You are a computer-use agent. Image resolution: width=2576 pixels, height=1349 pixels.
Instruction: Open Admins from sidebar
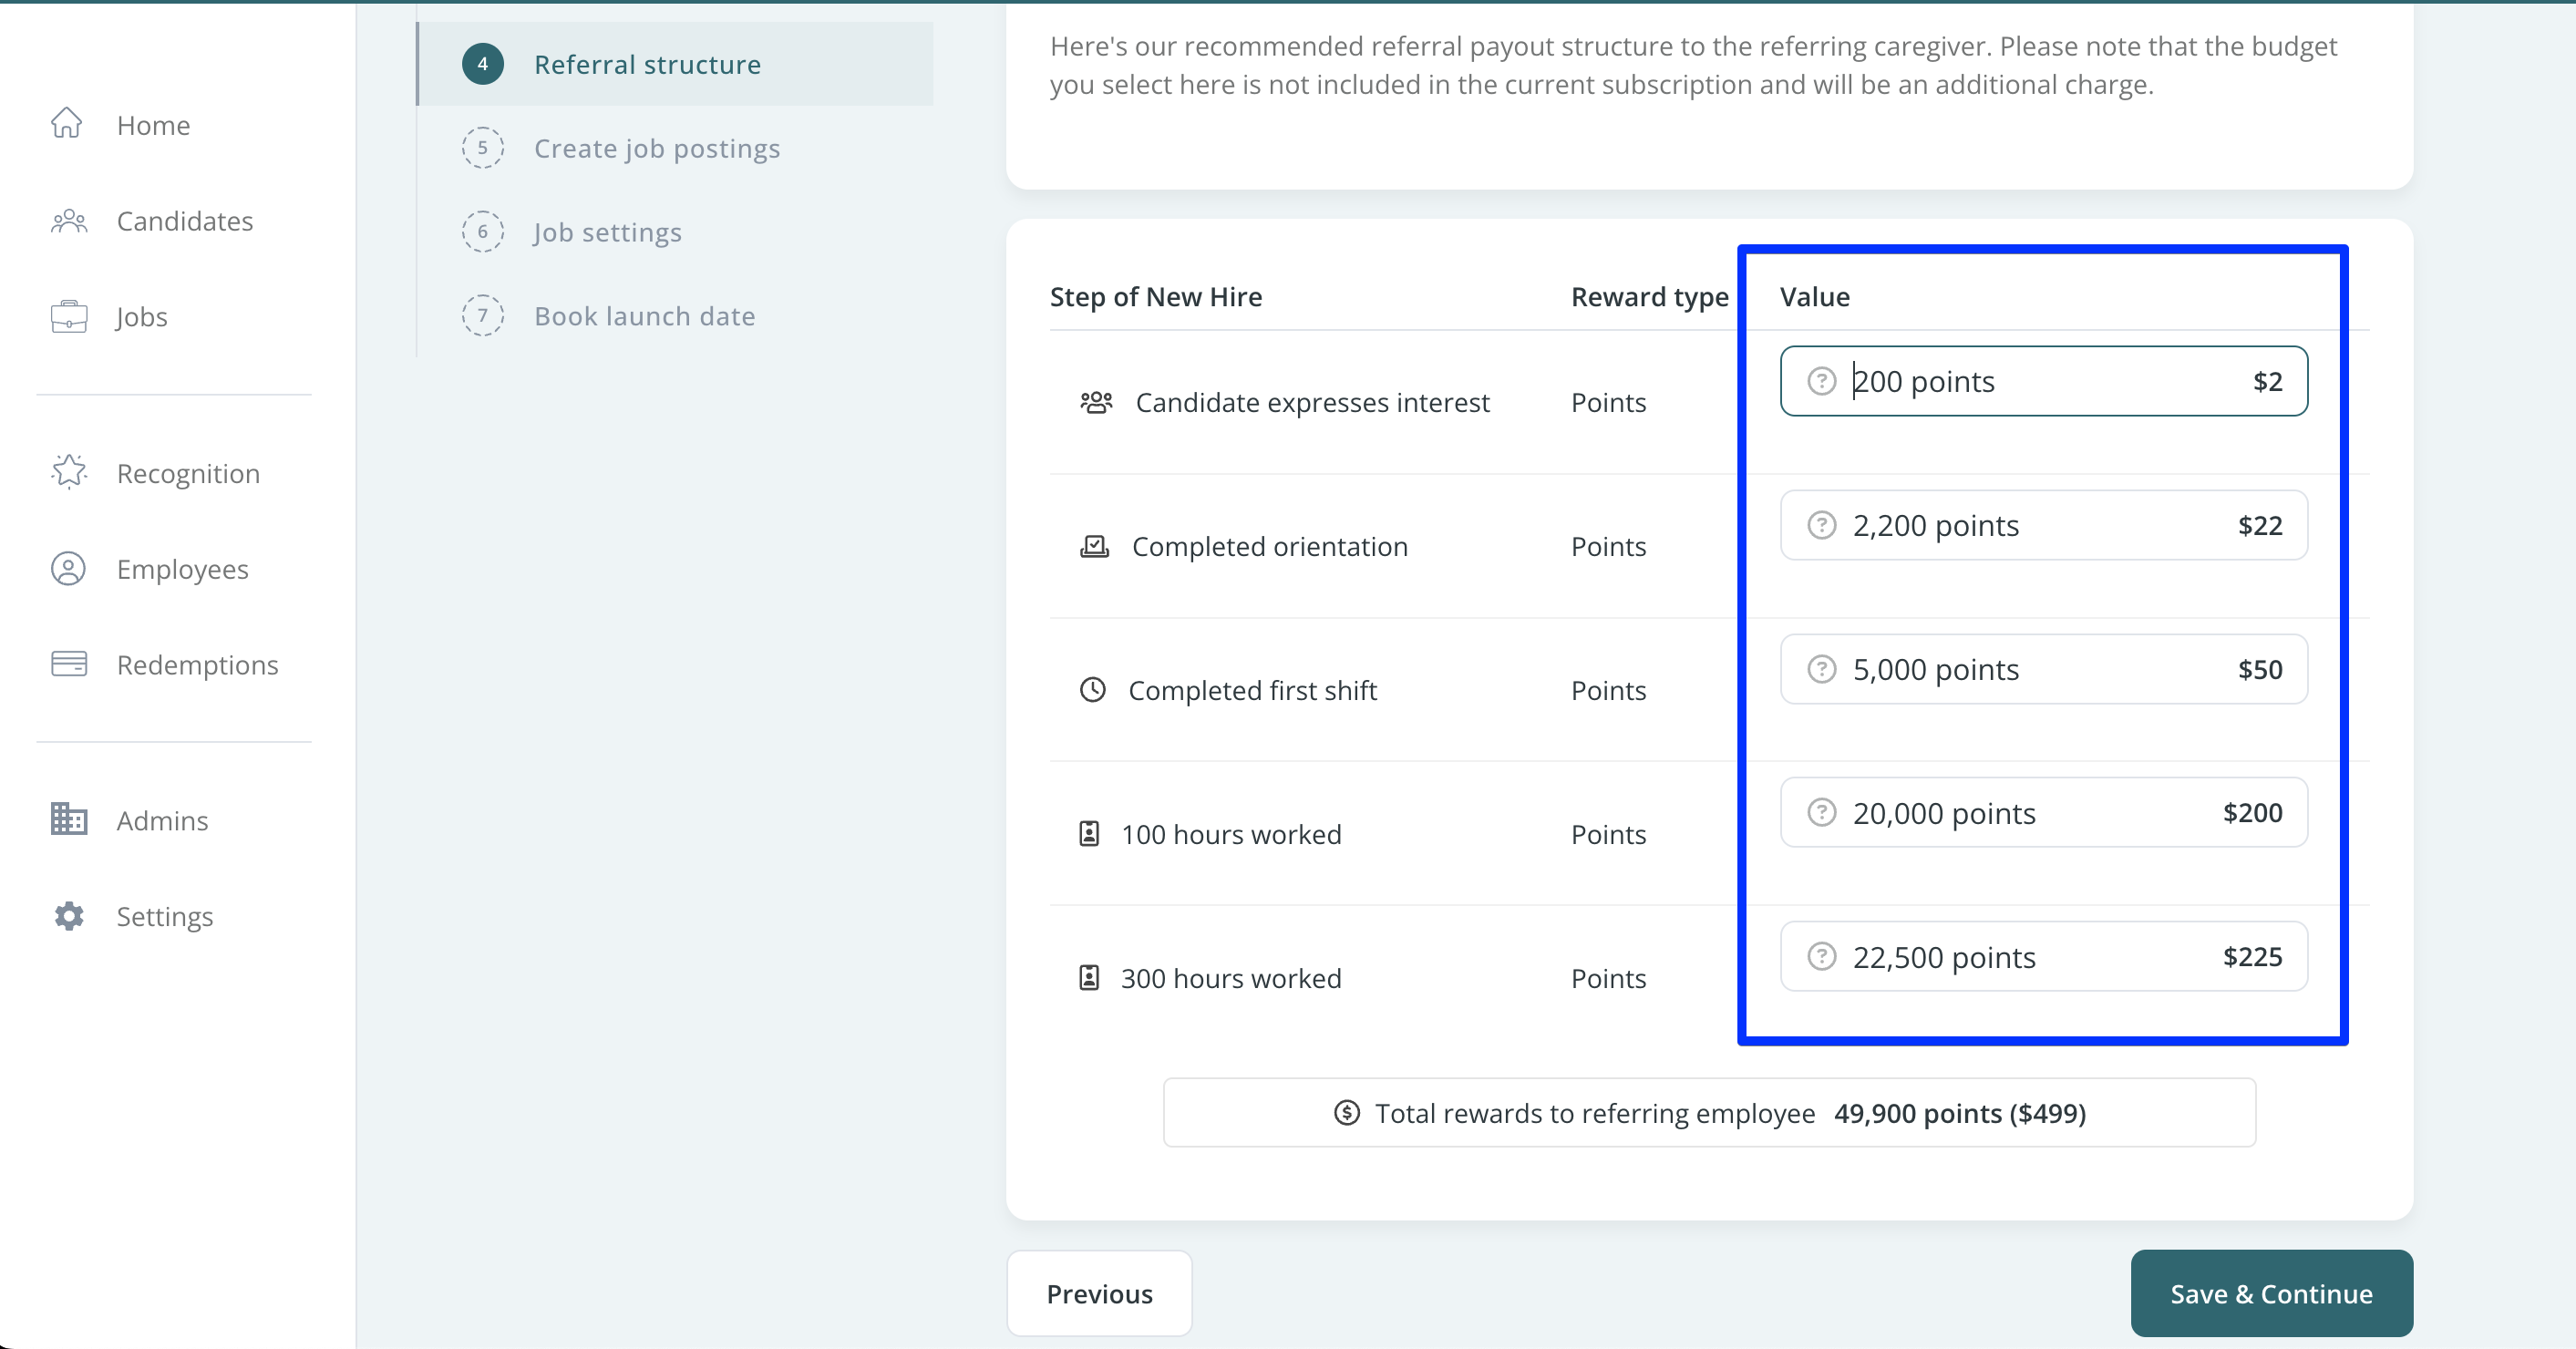(162, 820)
